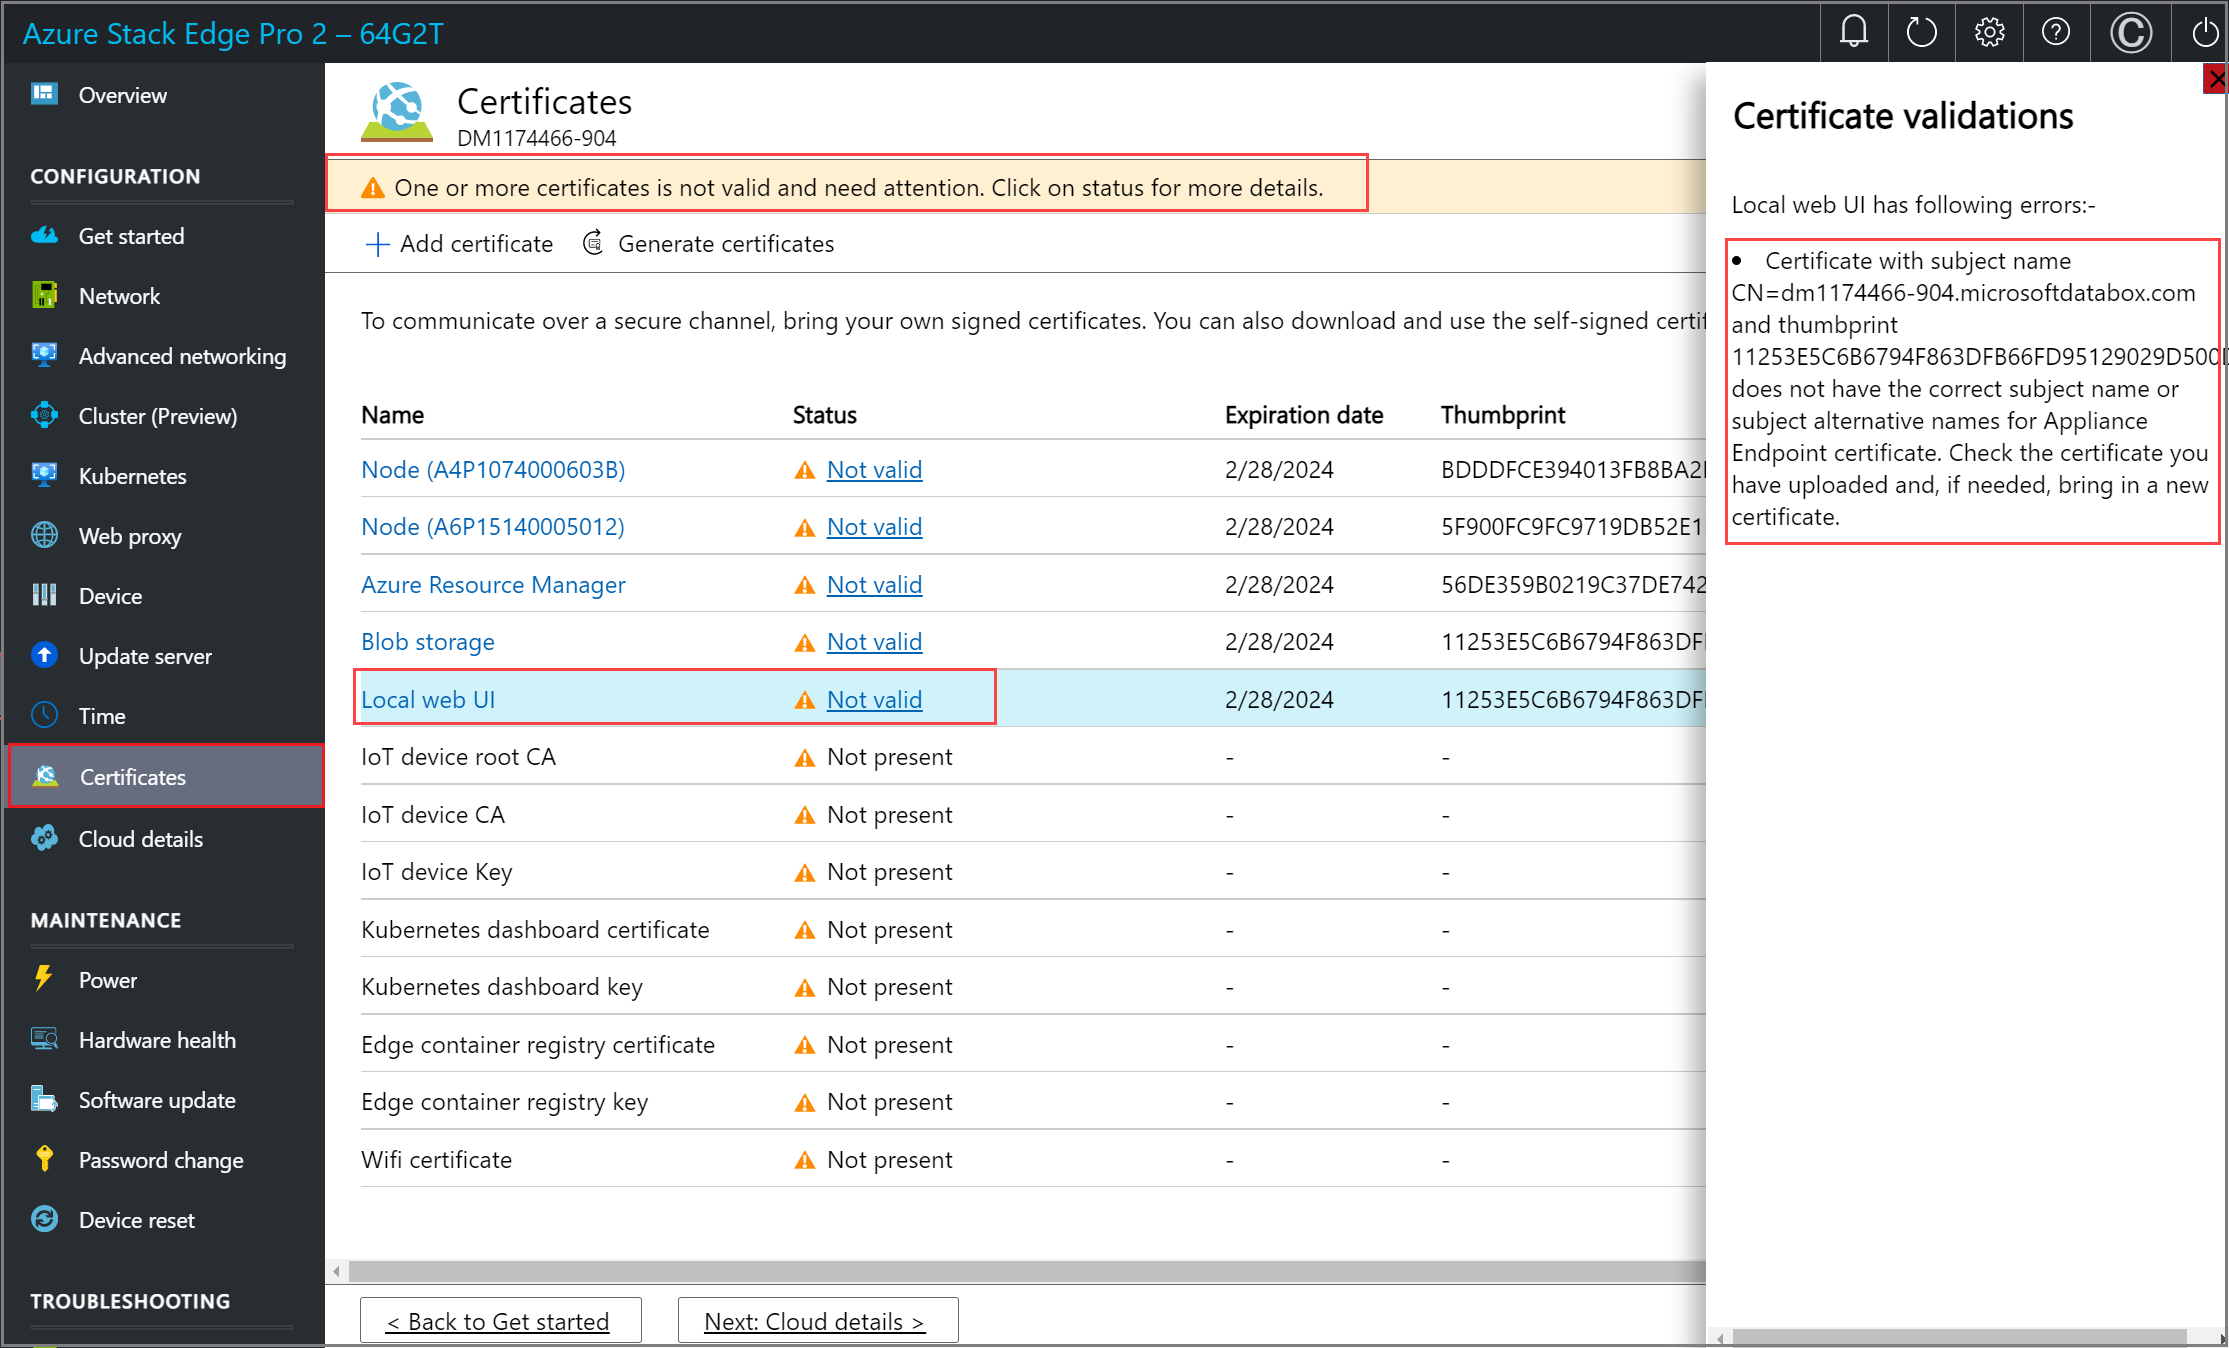Image resolution: width=2229 pixels, height=1348 pixels.
Task: Open the notifications bell icon
Action: point(1853,31)
